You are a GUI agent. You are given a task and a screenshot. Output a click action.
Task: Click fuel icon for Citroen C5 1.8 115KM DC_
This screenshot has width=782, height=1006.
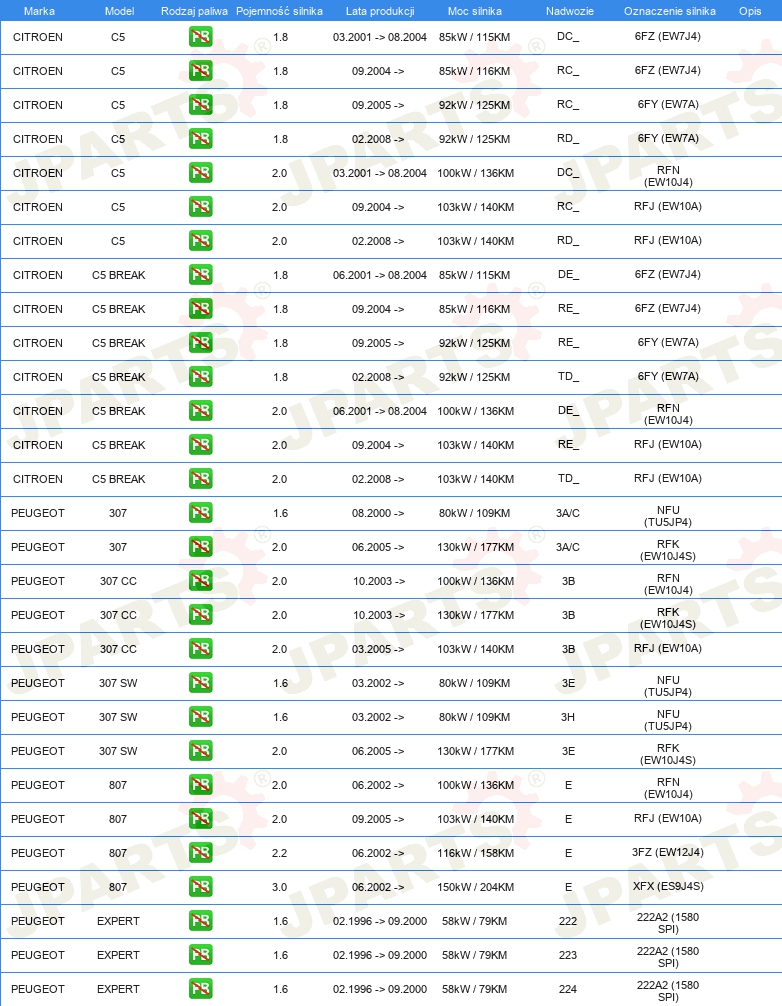(201, 37)
